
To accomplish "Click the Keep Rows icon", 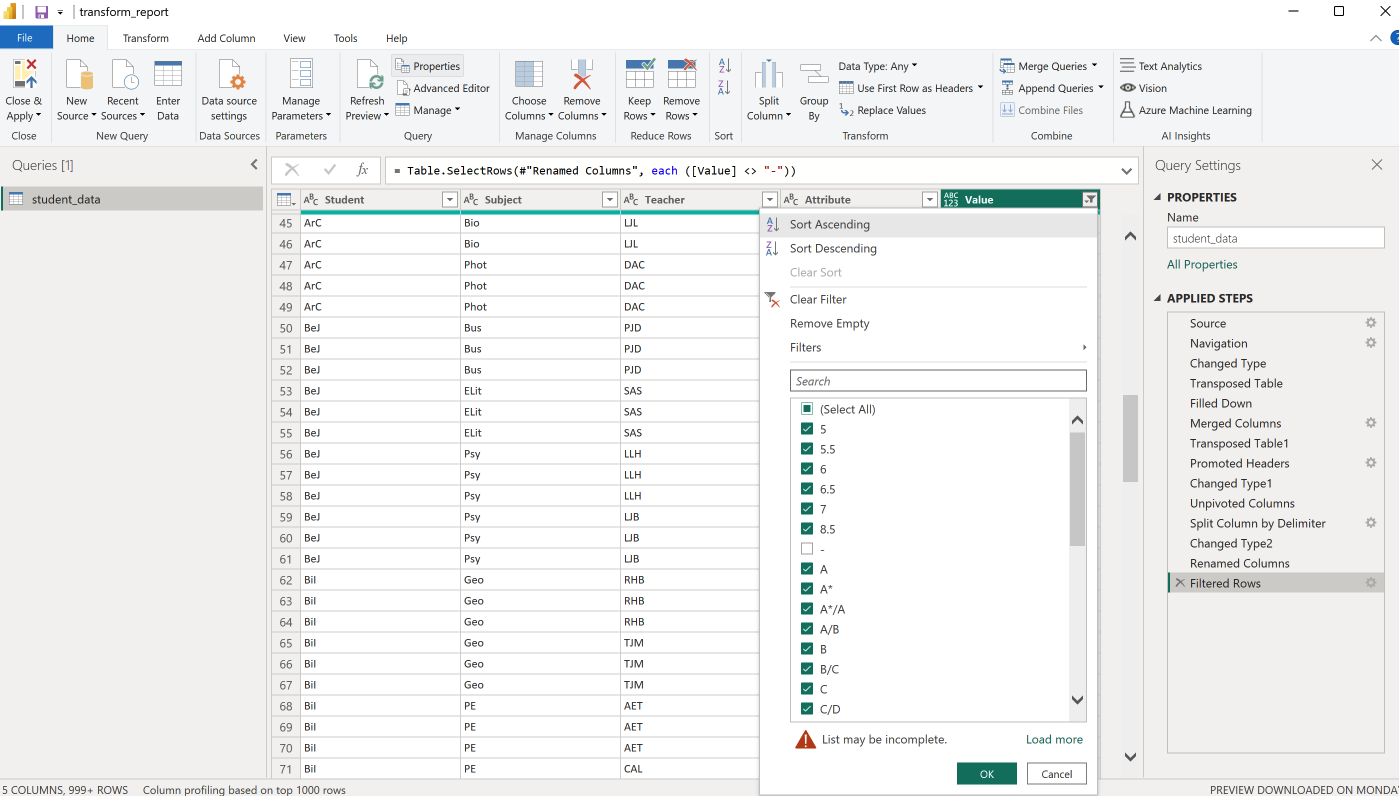I will pos(640,75).
